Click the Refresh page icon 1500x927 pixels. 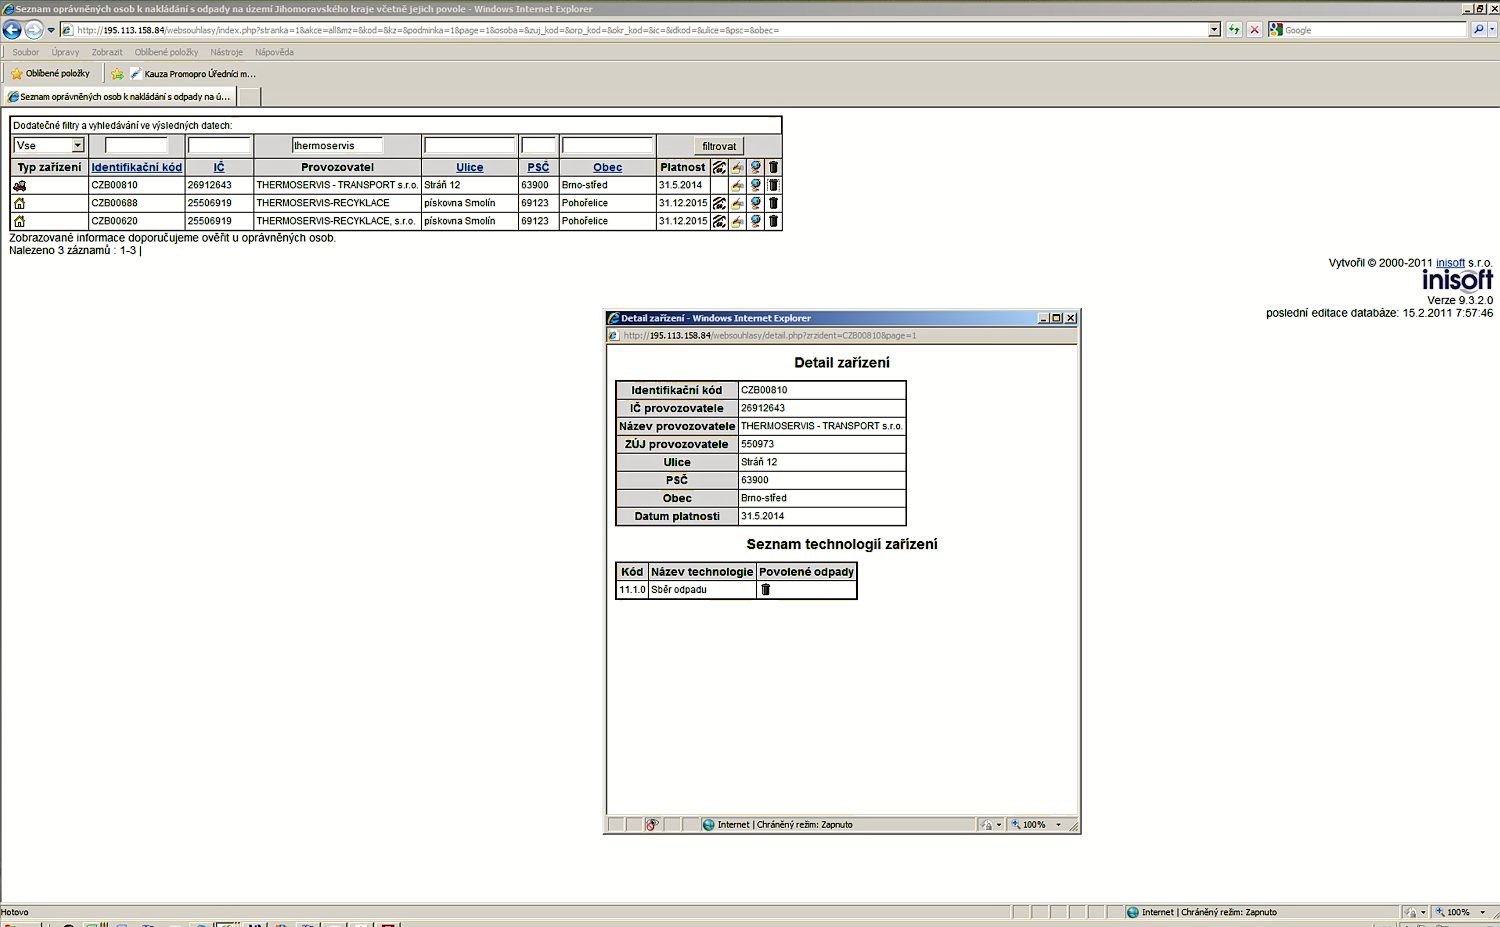1234,30
